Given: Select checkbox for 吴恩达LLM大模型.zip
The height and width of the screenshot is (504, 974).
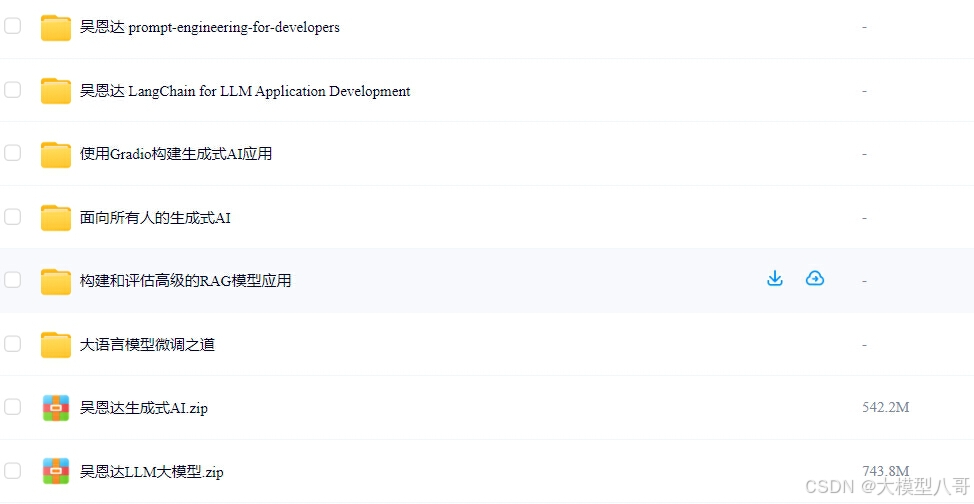Looking at the screenshot, I should pos(12,470).
